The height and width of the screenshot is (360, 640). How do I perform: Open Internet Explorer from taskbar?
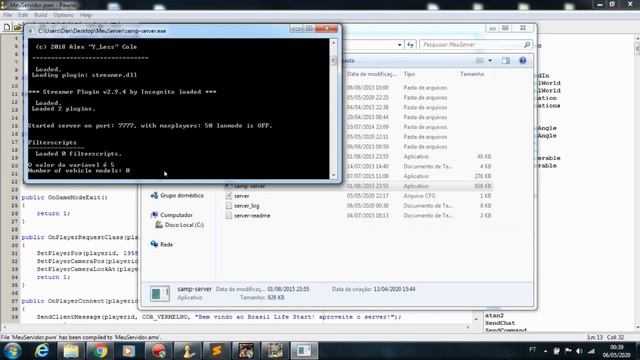click(42, 351)
